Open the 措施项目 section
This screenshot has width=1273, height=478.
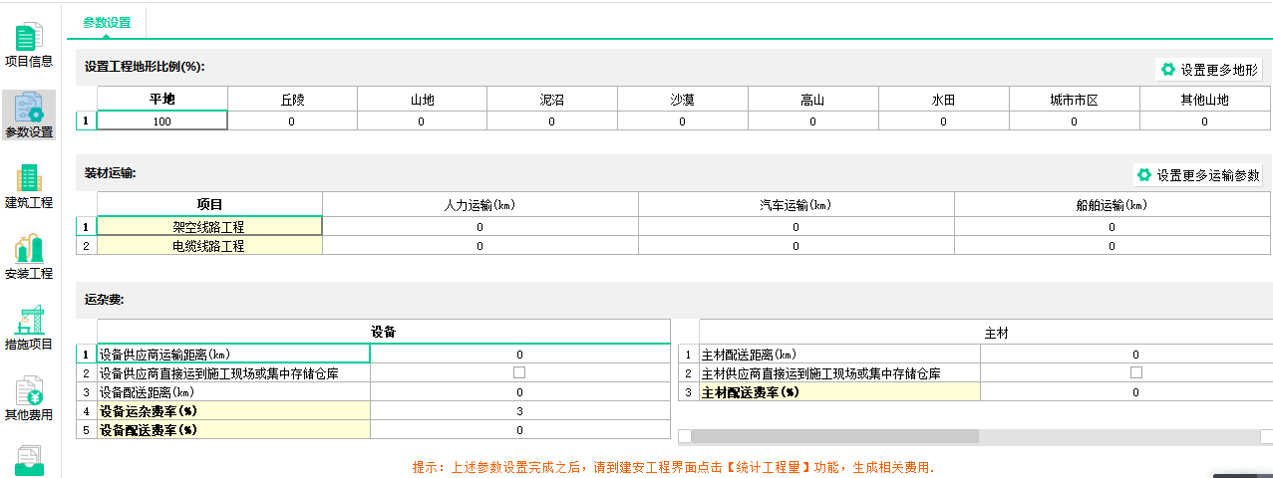(x=29, y=328)
